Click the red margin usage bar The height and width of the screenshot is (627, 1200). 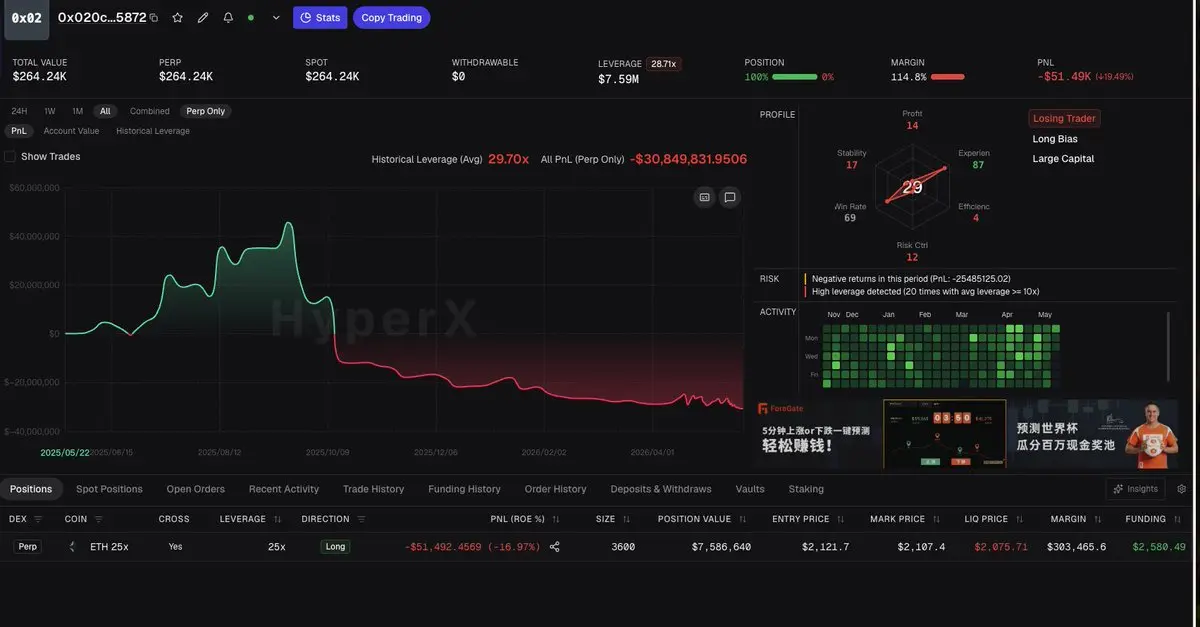tap(947, 77)
